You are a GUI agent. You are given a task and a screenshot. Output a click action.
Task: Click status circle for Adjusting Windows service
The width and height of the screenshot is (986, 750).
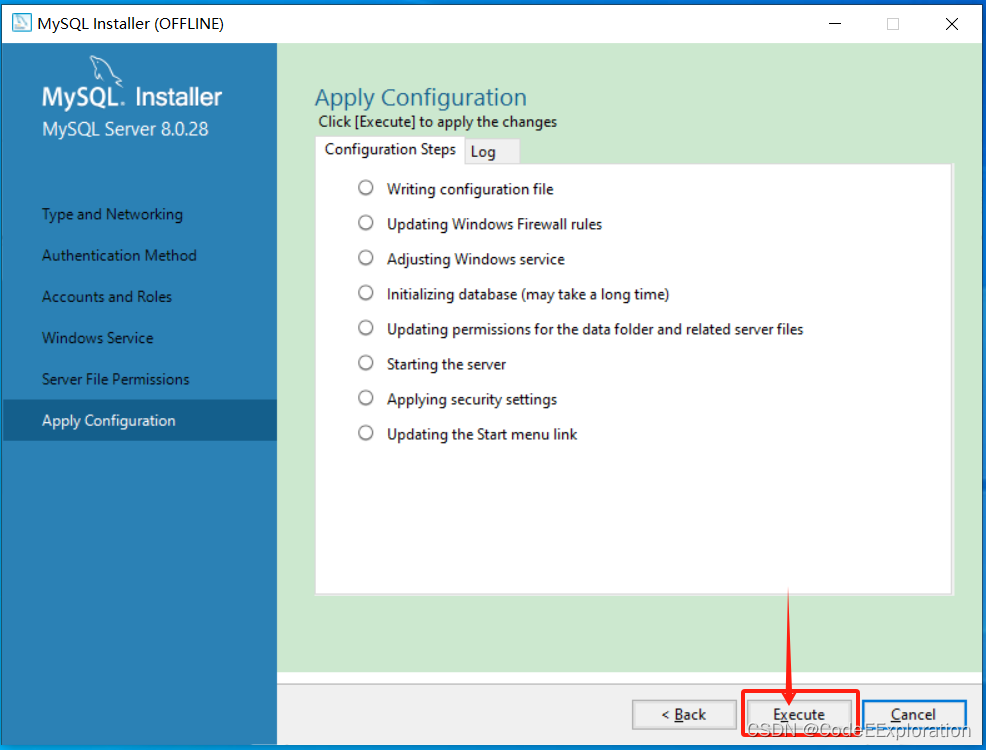(x=365, y=258)
